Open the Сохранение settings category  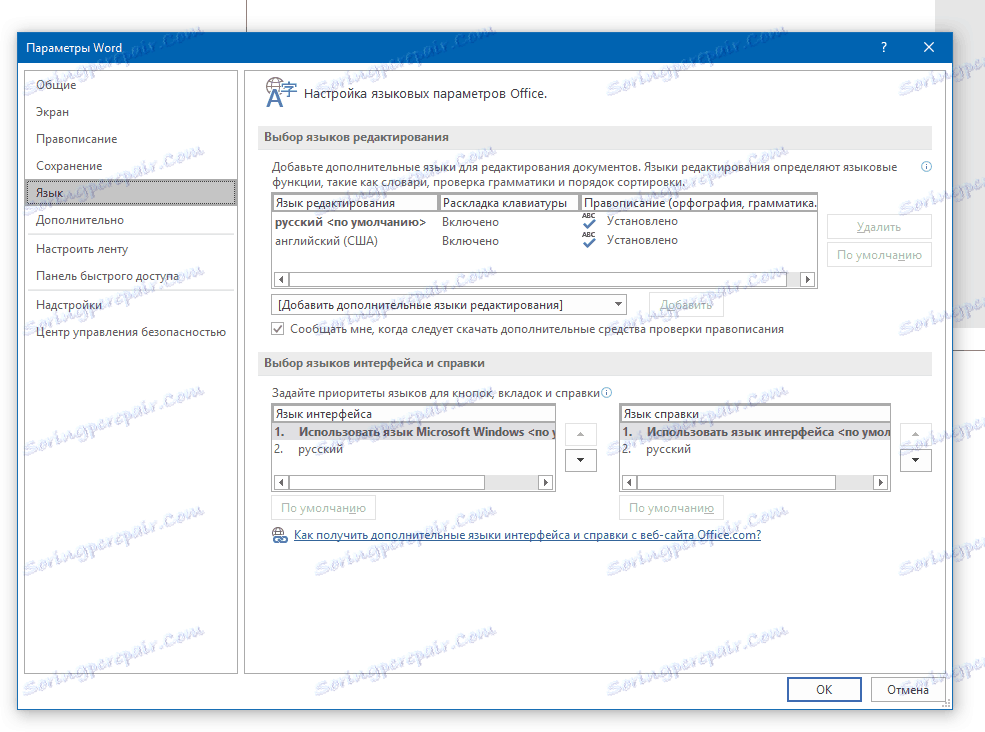131,166
